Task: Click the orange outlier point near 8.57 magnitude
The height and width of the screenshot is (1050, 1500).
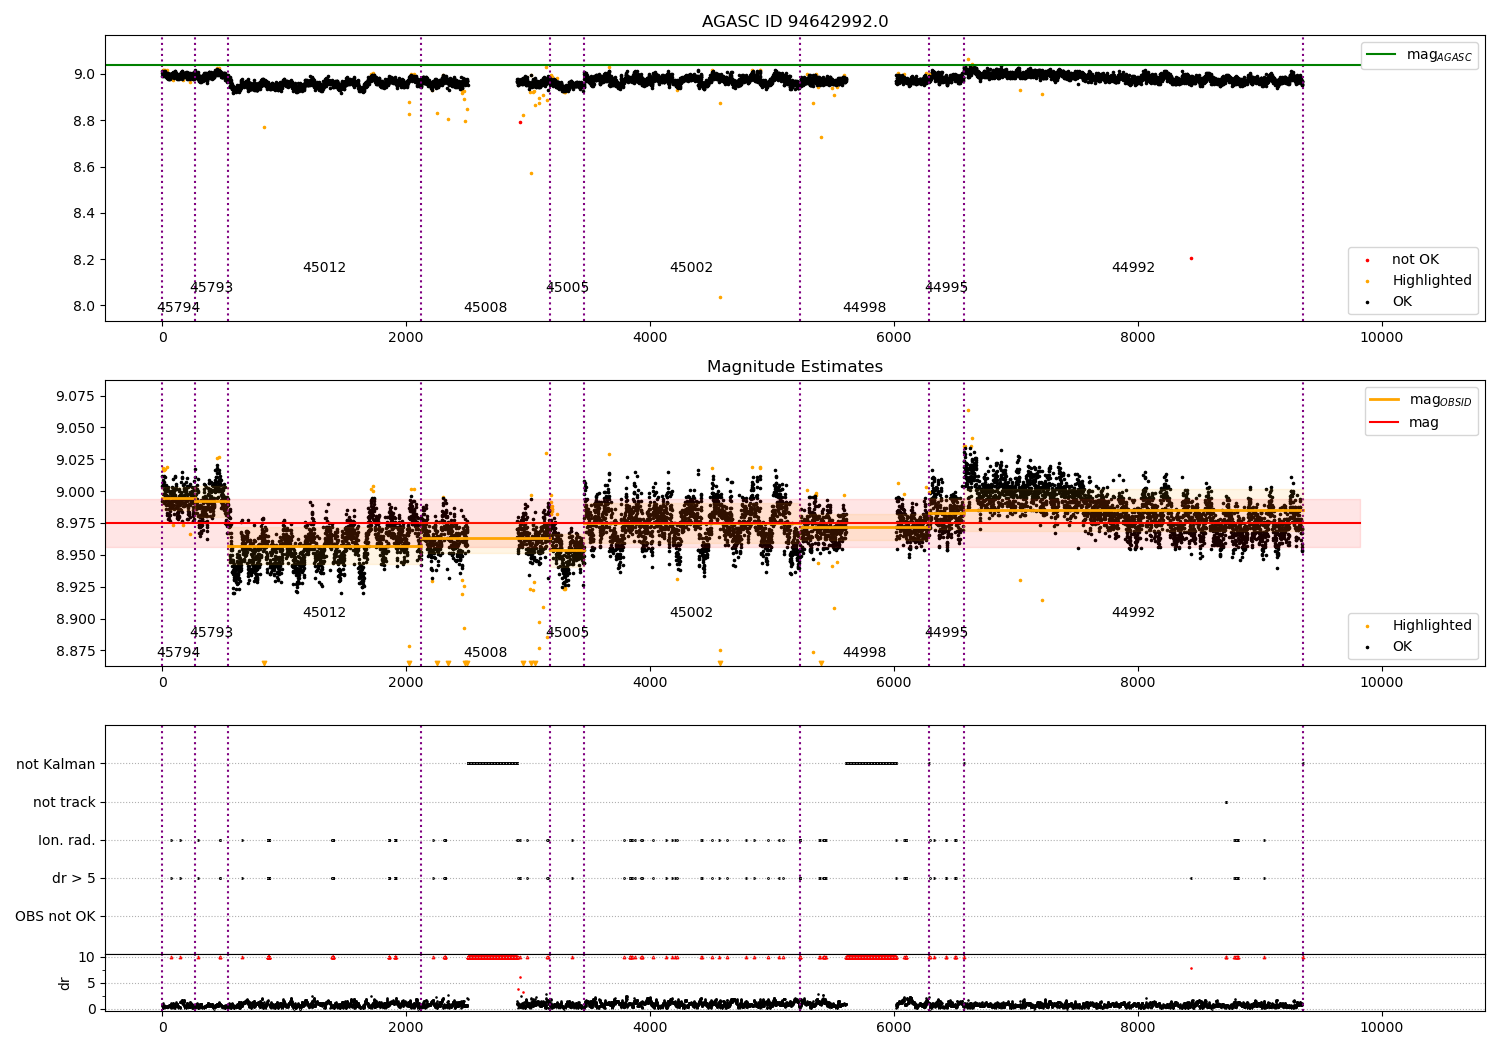Action: [x=531, y=173]
